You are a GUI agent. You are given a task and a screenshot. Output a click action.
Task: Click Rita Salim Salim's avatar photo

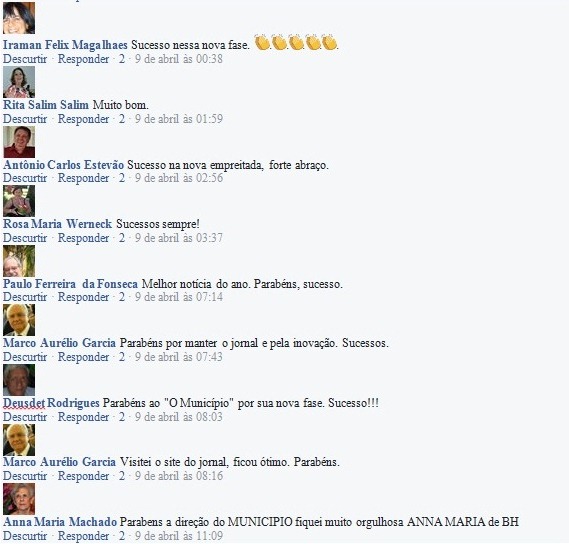pos(19,82)
